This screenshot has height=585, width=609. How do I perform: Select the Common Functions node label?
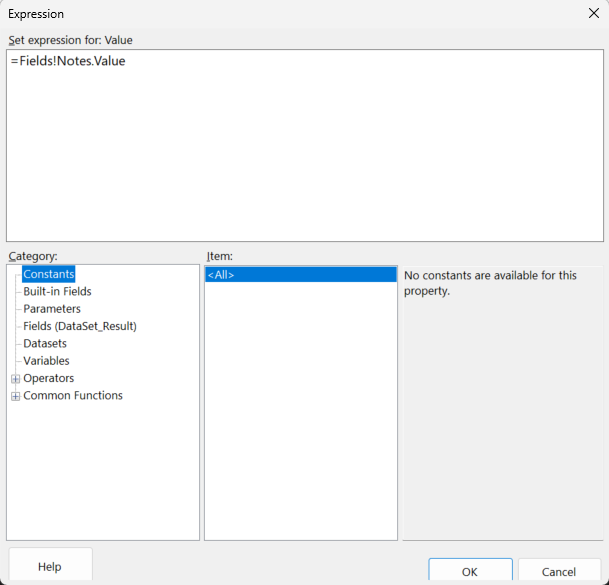[73, 395]
